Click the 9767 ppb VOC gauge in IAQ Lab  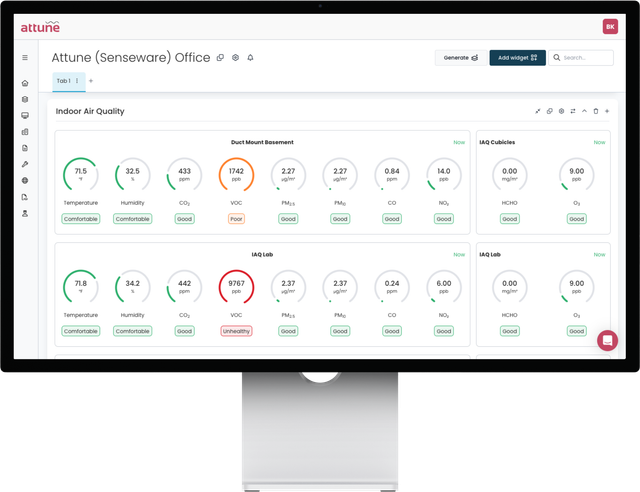point(236,287)
